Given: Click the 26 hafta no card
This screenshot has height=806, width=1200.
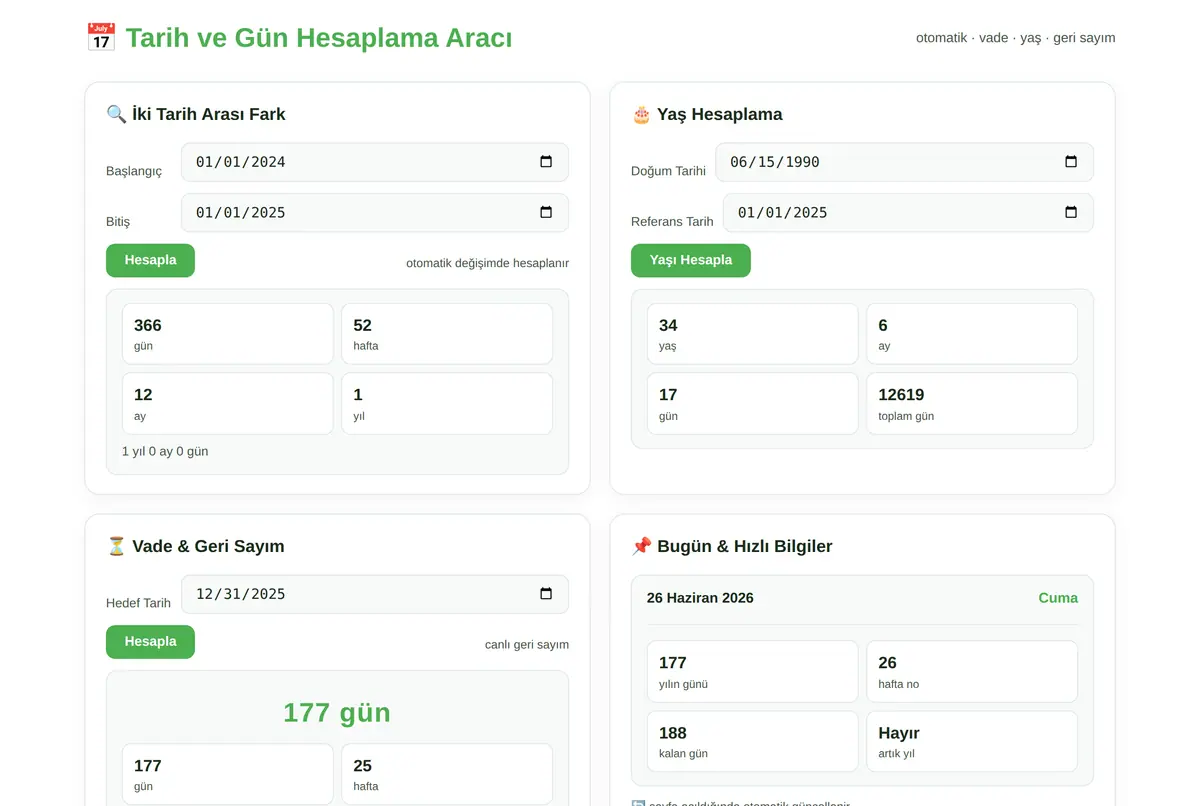Looking at the screenshot, I should [x=972, y=672].
